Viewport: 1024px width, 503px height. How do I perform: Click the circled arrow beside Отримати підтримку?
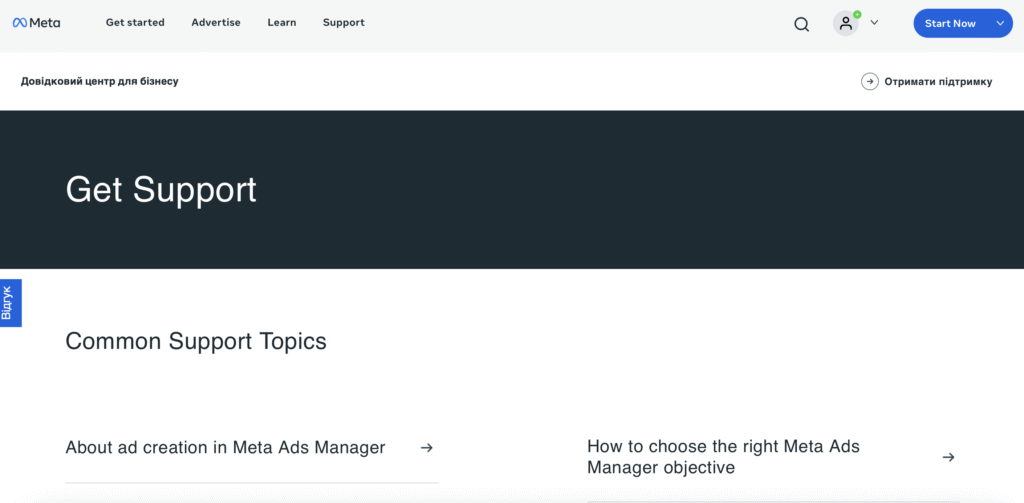coord(870,81)
